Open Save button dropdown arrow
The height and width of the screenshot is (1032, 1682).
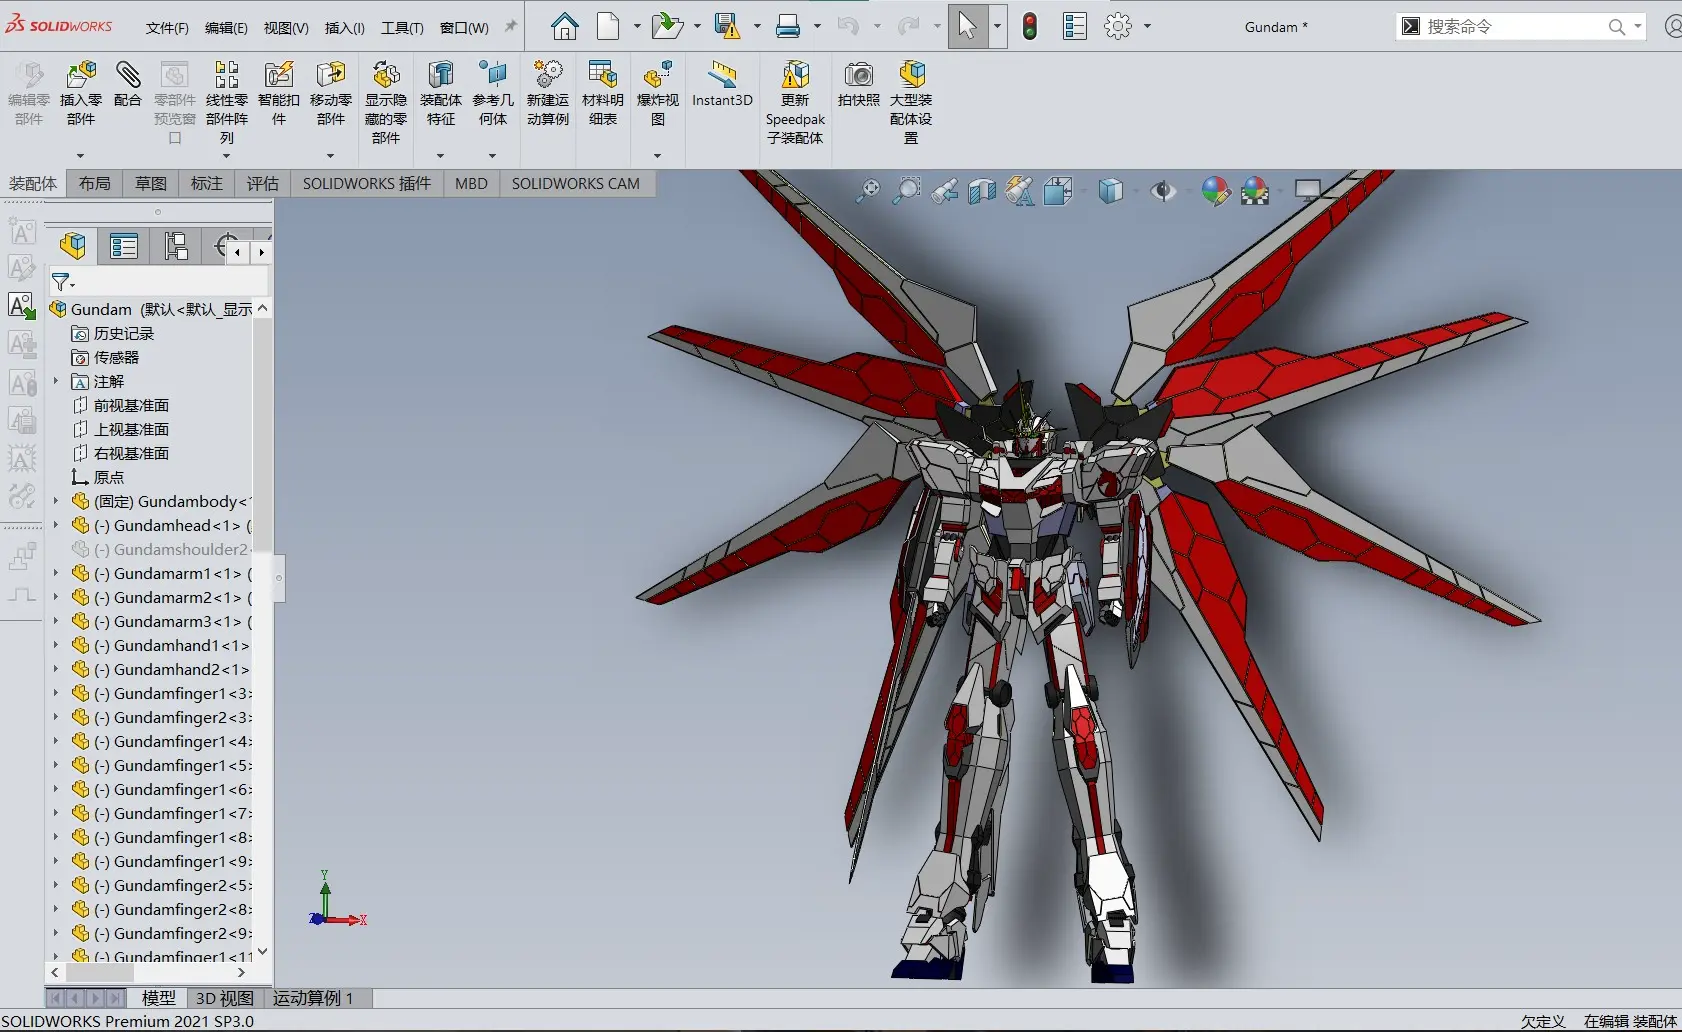757,26
